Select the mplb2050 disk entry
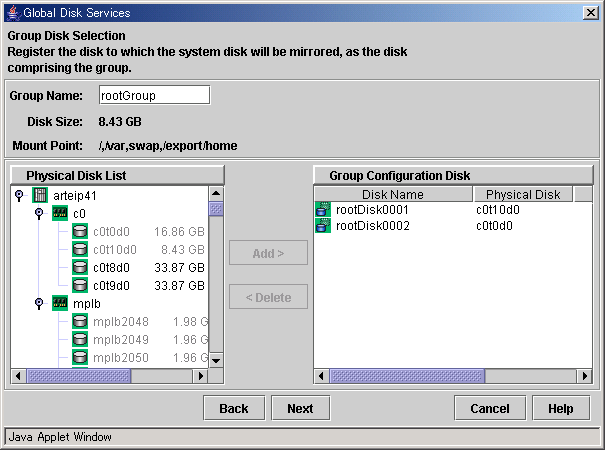This screenshot has height=450, width=605. point(121,358)
